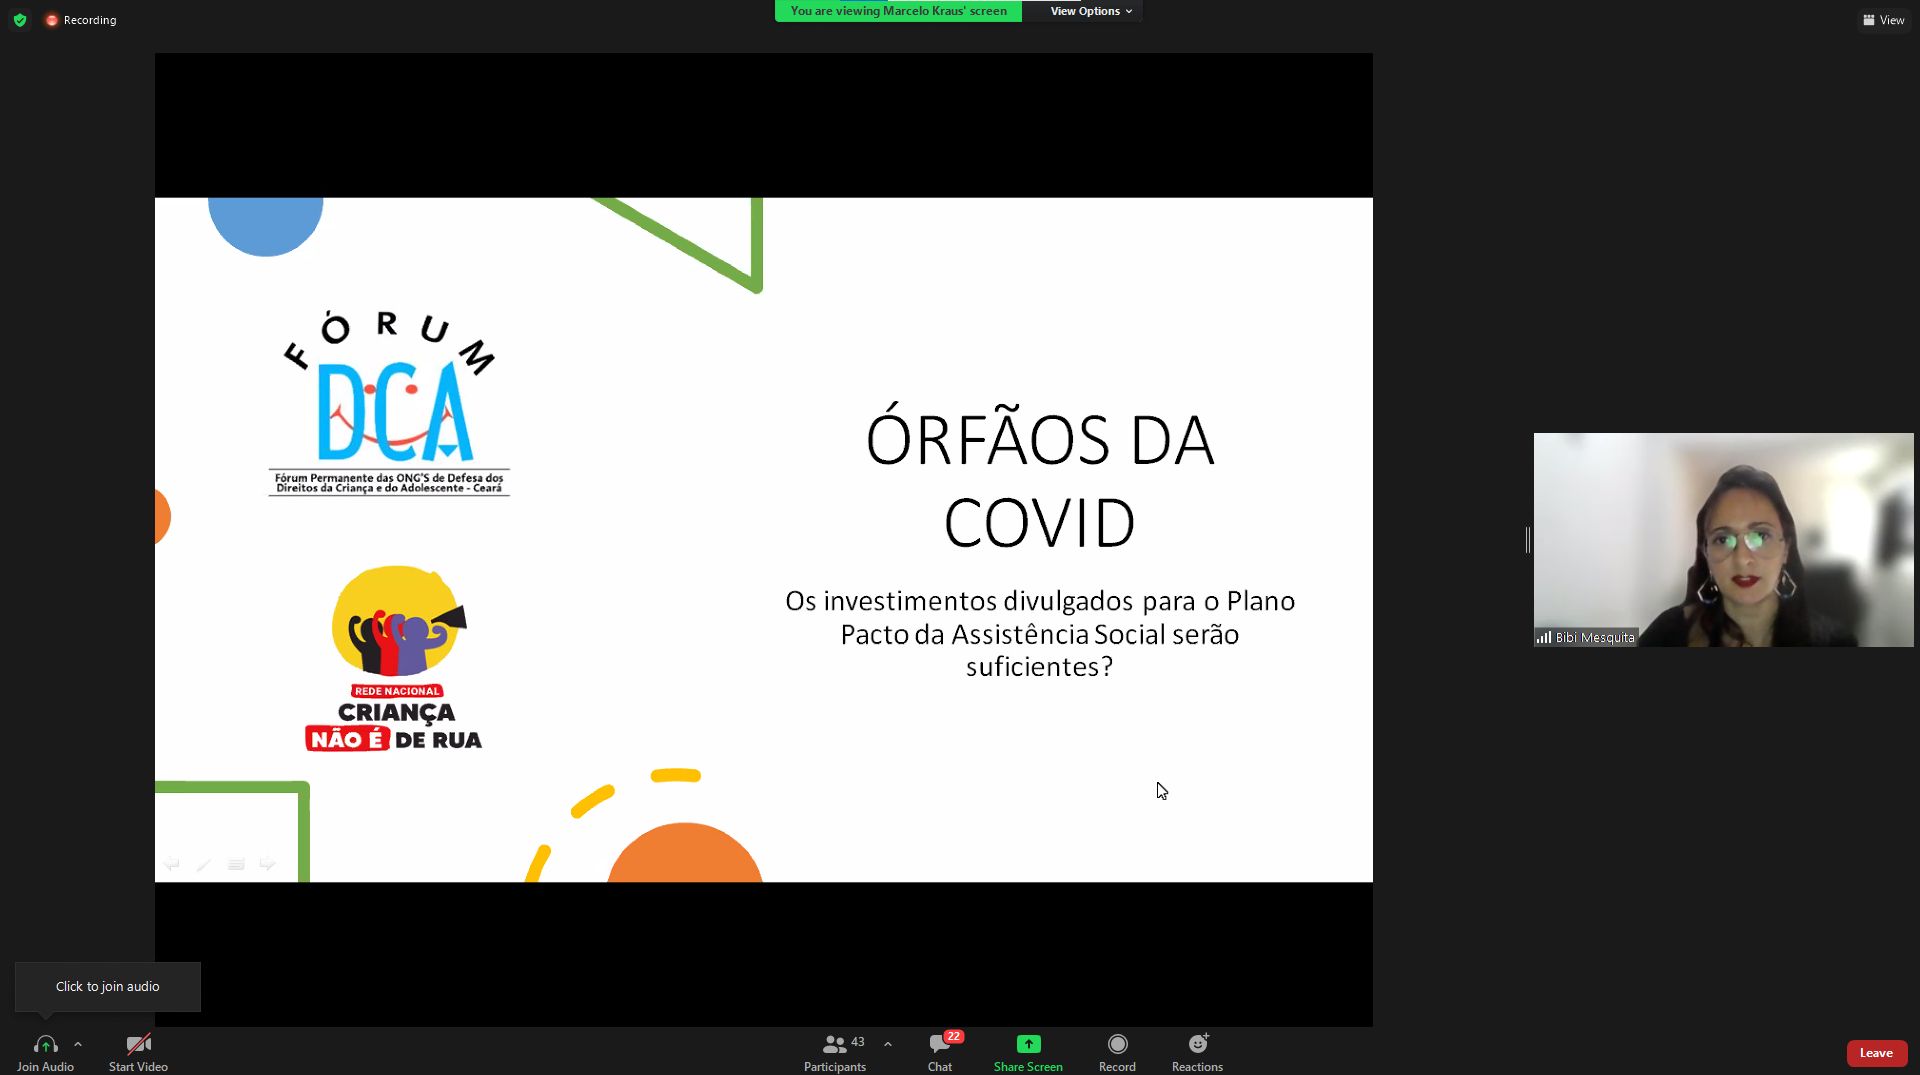Expand audio settings caret beside Join Audio
Image resolution: width=1920 pixels, height=1075 pixels.
point(78,1044)
